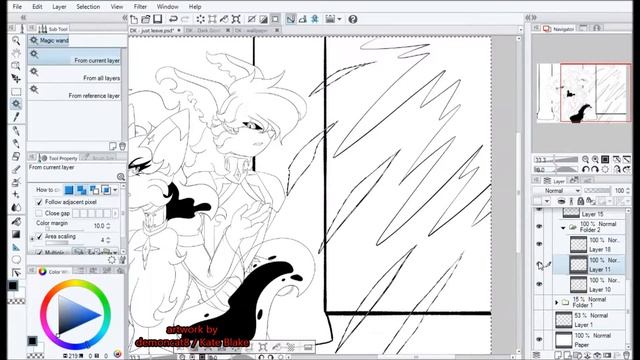The height and width of the screenshot is (360, 640).
Task: Click the Navigator rotate left icon
Action: [x=585, y=169]
